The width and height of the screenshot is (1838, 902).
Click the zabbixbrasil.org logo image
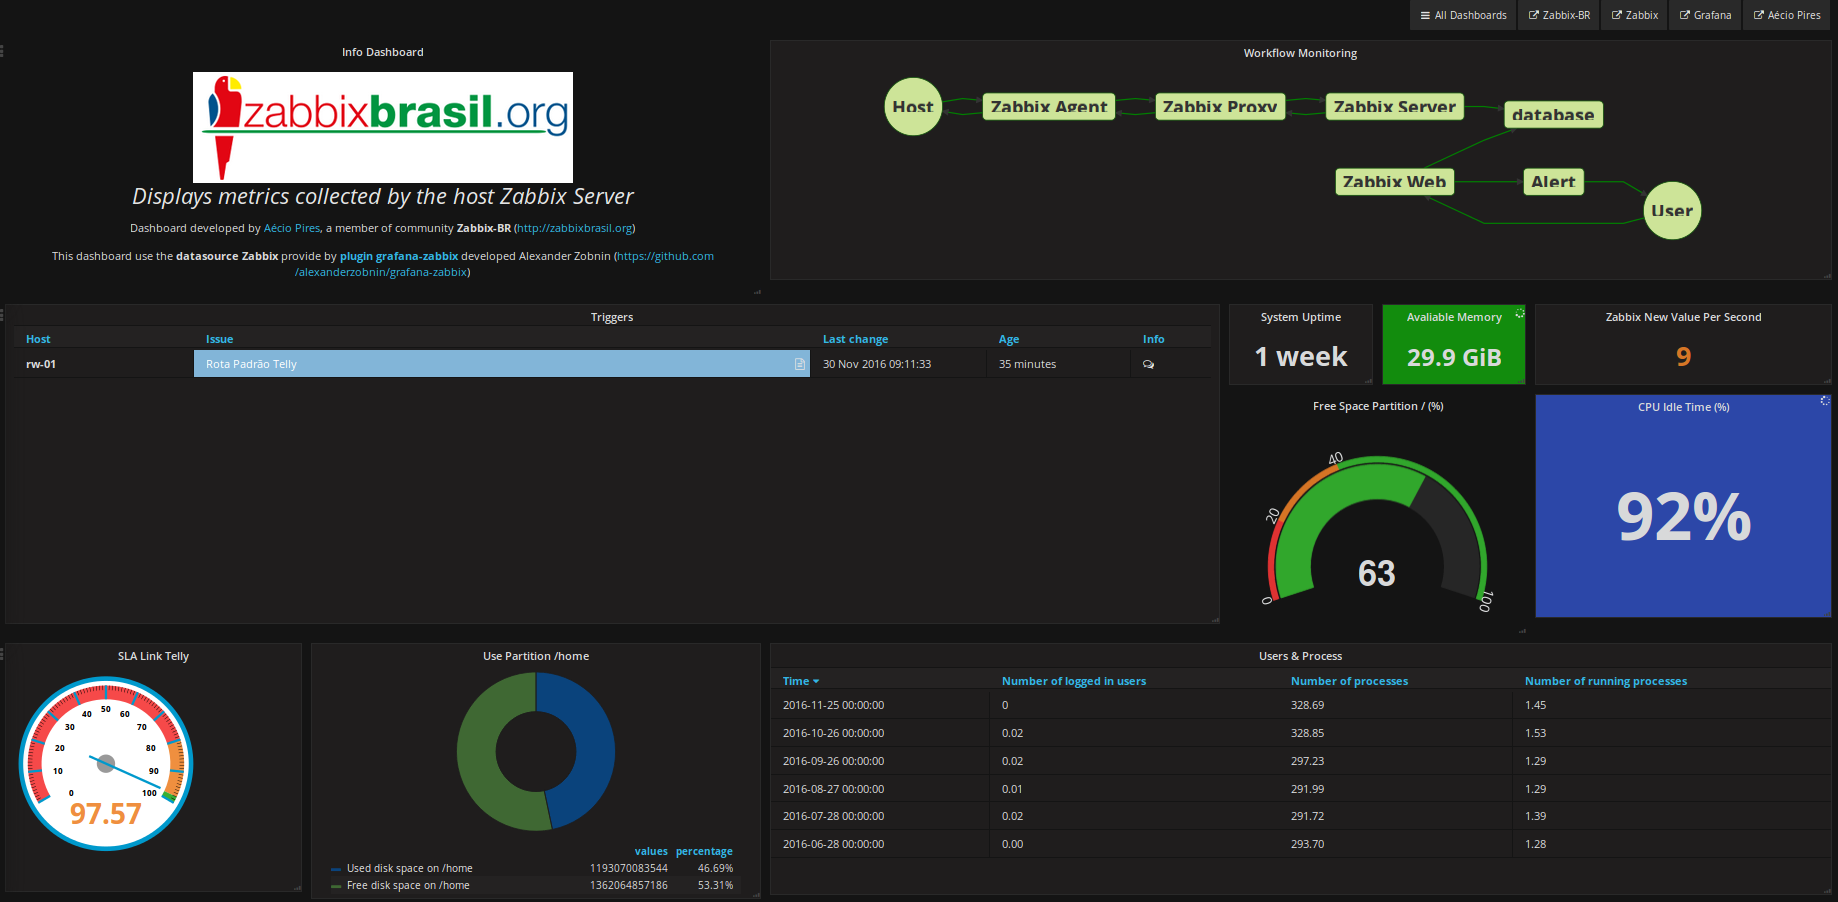coord(383,127)
